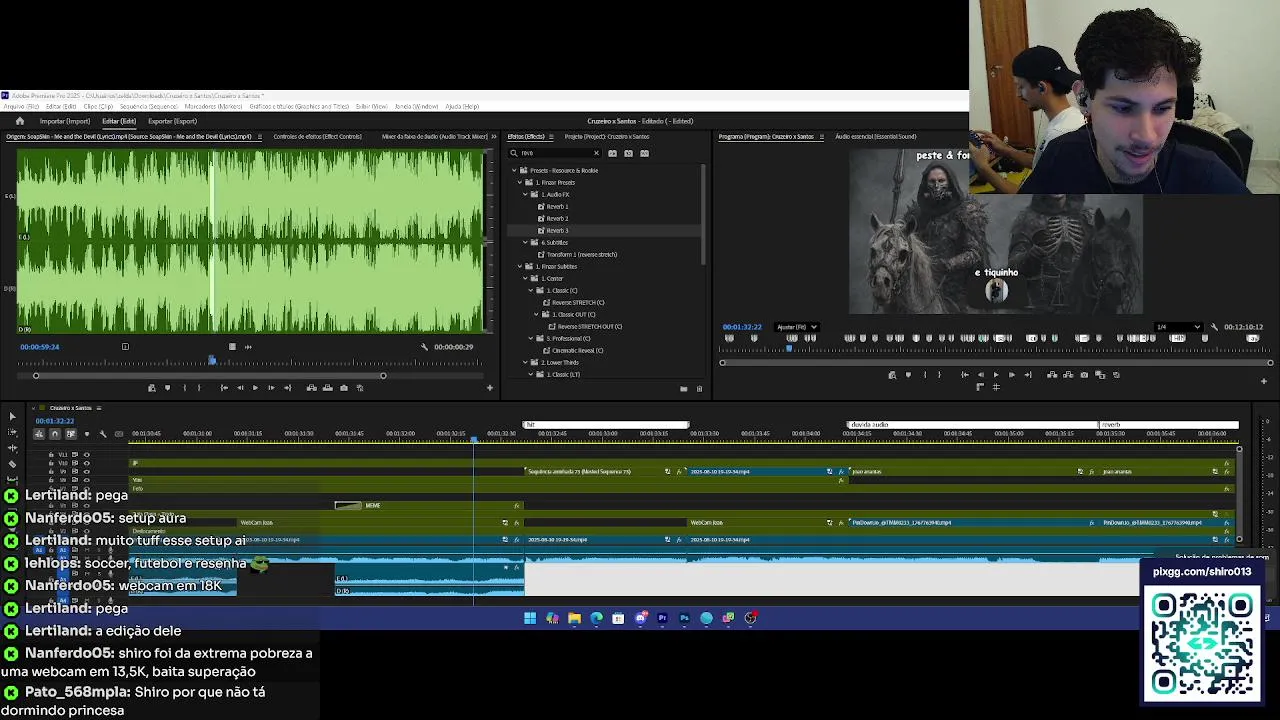Switch to Áudio essencial (Essential Sound) tab

click(x=875, y=136)
